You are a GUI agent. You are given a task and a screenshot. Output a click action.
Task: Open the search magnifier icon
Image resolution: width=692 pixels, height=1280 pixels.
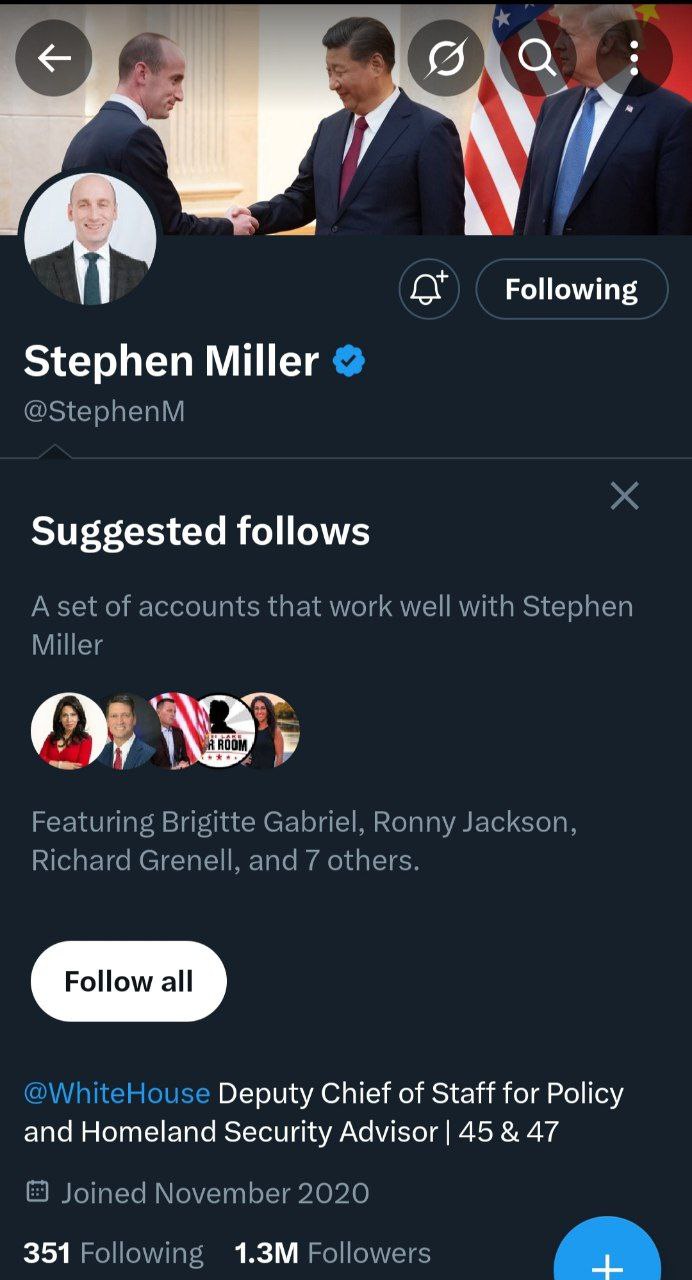click(537, 59)
